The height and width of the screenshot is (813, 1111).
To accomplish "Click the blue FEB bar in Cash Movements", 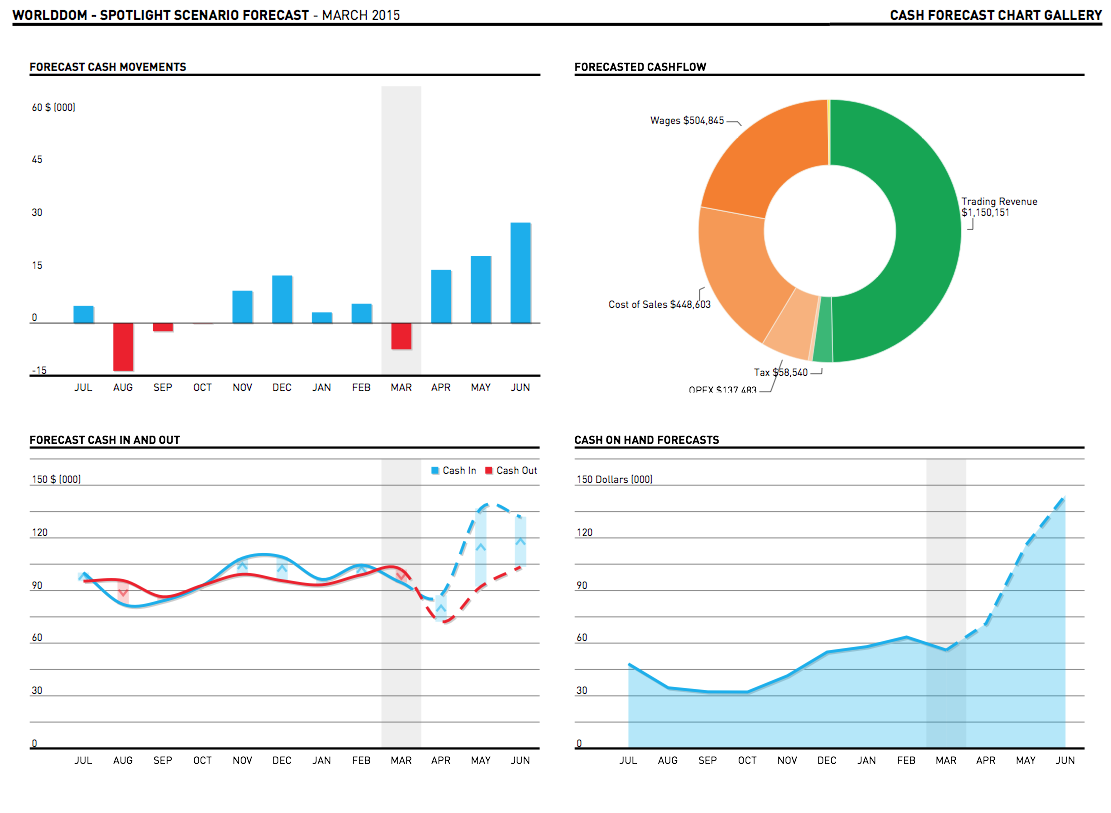I will pos(361,313).
